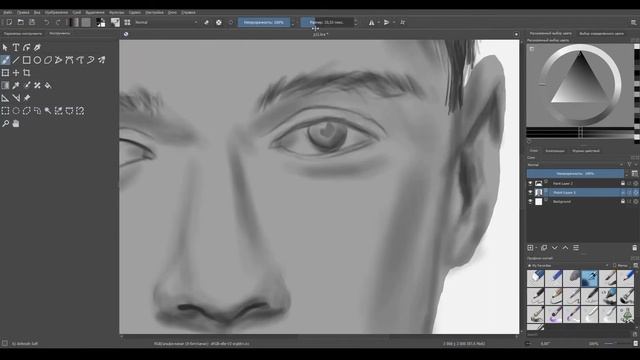Select the Freehand Brush tool
This screenshot has height=360, width=640.
point(5,60)
